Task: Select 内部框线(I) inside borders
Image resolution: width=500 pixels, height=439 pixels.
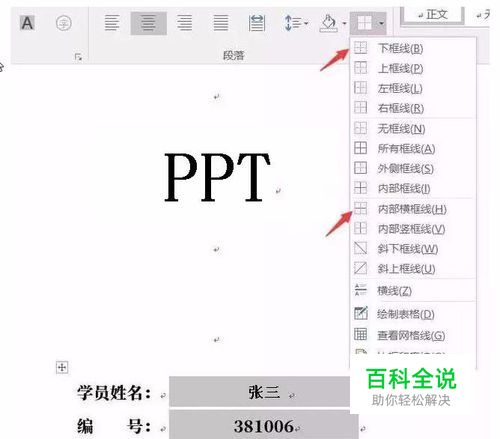Action: [x=413, y=189]
